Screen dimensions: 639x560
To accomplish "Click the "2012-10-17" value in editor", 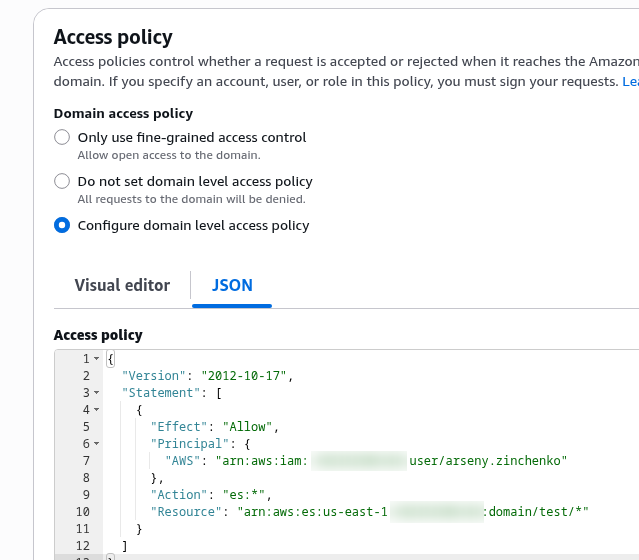I will coord(244,376).
